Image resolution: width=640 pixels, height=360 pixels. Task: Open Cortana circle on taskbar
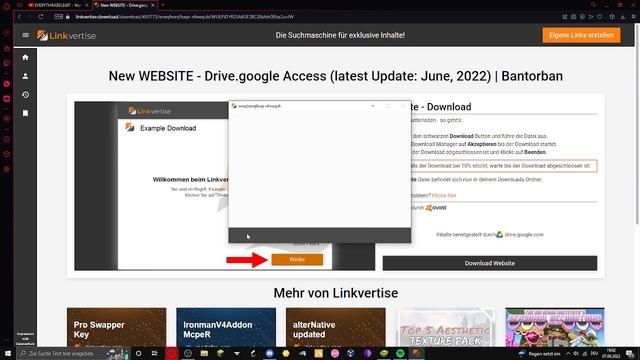point(138,353)
